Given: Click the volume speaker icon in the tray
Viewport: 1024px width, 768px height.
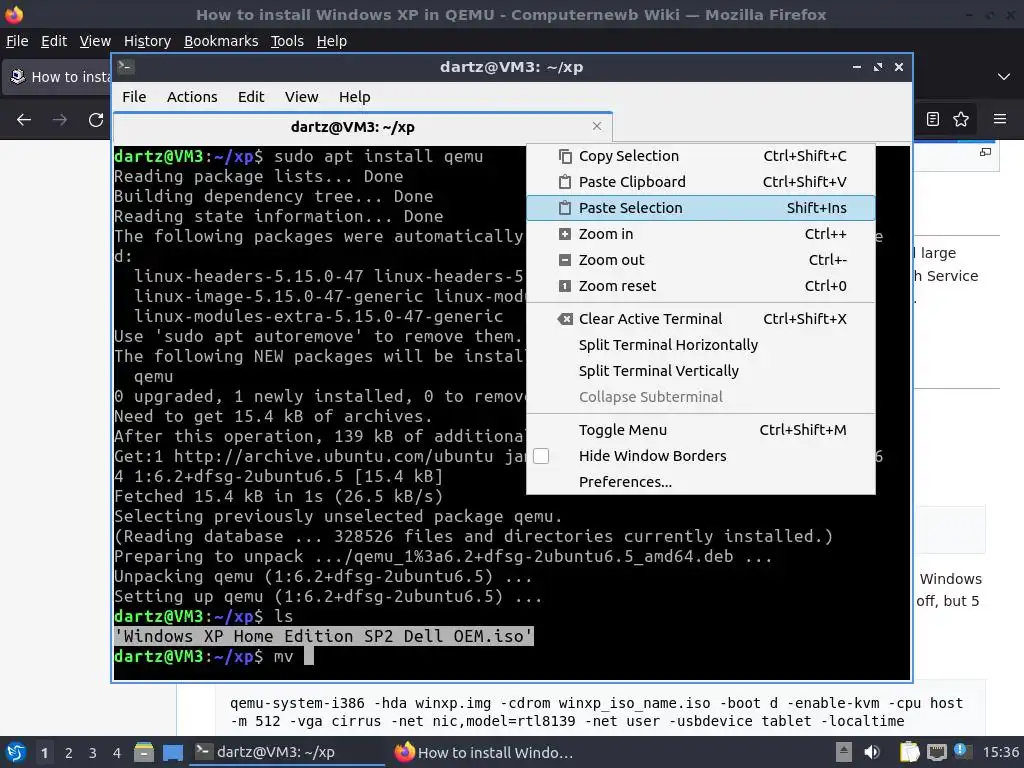Looking at the screenshot, I should tap(872, 752).
